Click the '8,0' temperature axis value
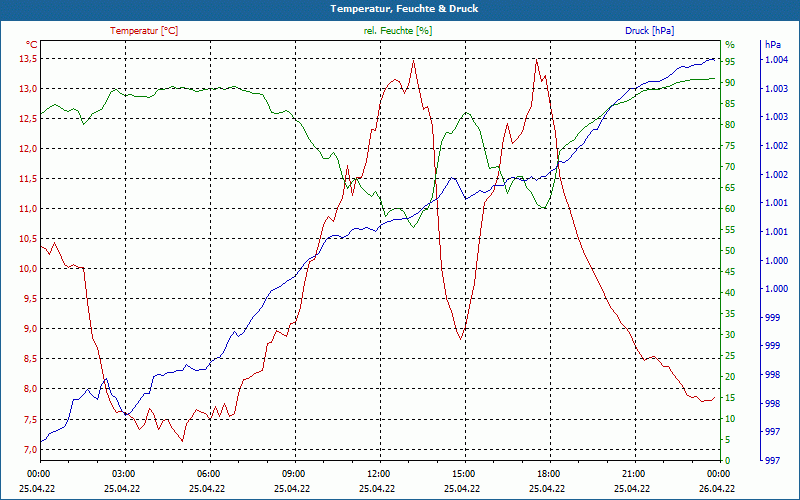The image size is (800, 500). [x=31, y=389]
